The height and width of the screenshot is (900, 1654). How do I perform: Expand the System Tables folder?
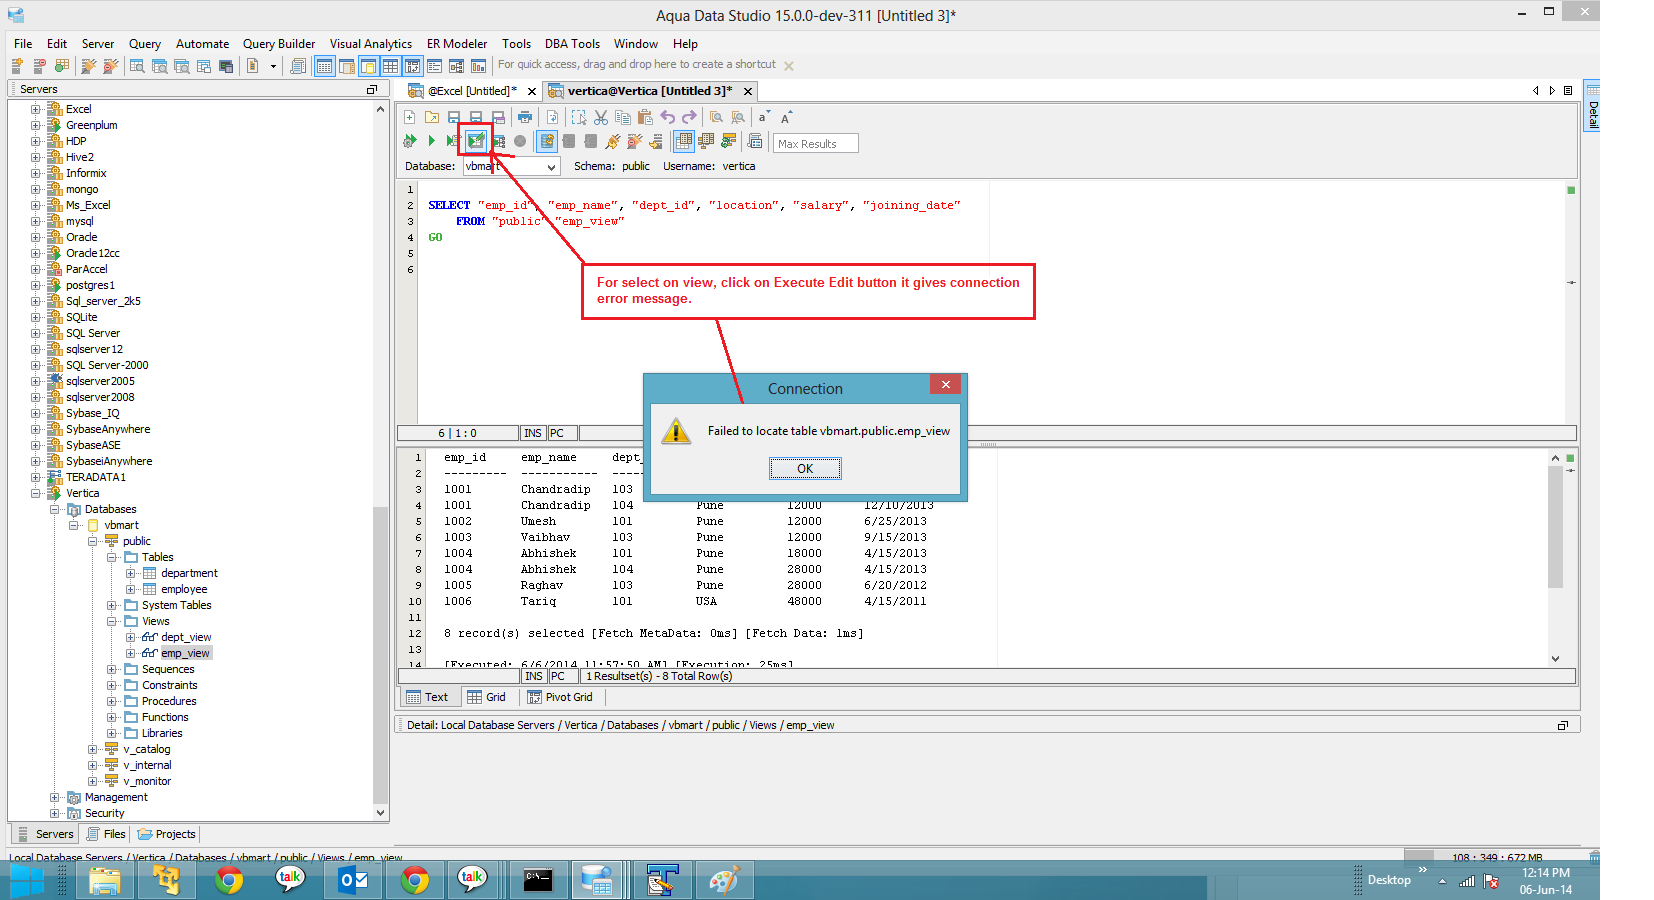pos(112,605)
